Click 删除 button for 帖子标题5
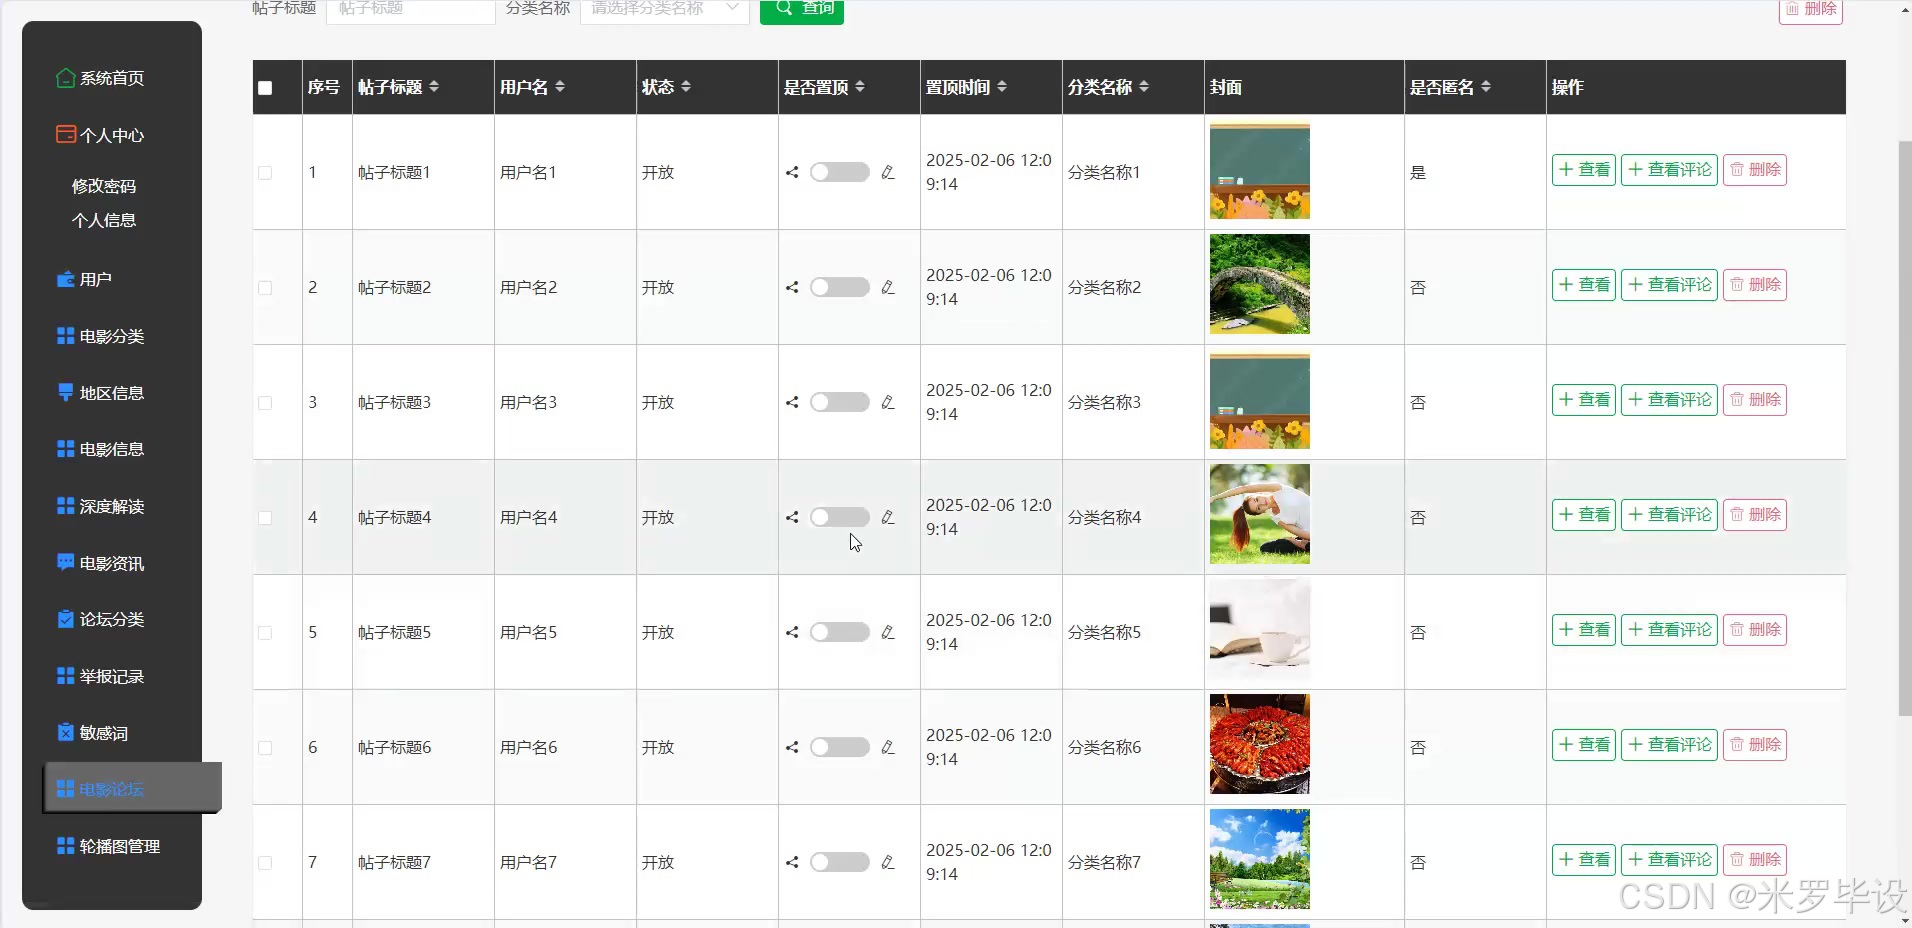The width and height of the screenshot is (1912, 928). (1755, 630)
